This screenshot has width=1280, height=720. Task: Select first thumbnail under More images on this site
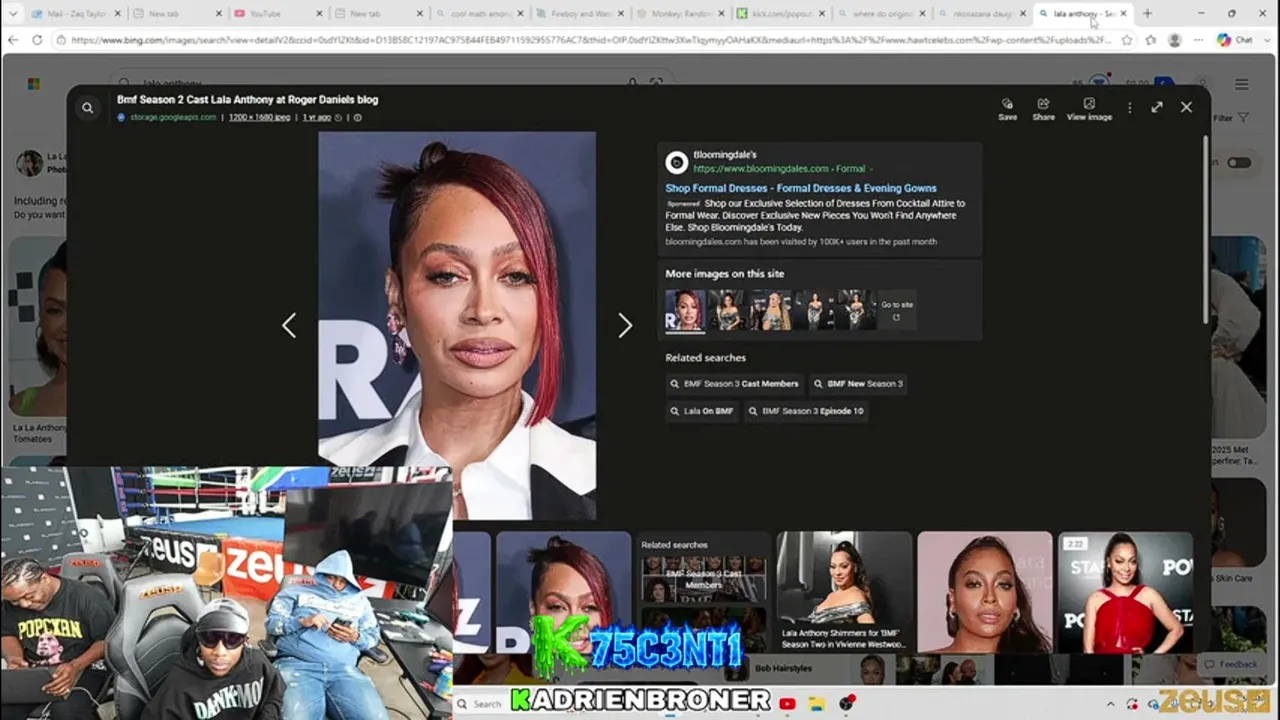tap(685, 310)
